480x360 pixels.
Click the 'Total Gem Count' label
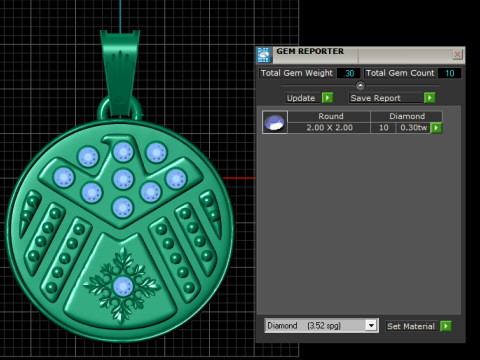[x=400, y=73]
